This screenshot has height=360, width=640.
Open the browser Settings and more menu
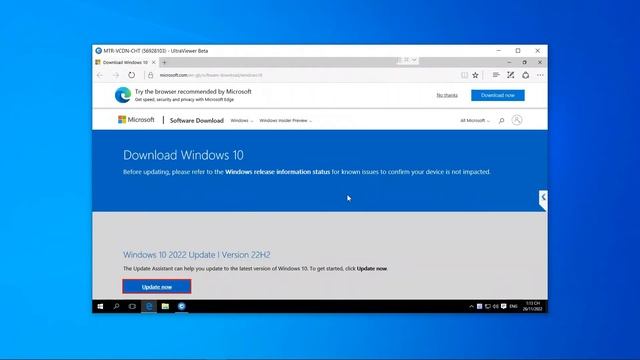[540, 75]
